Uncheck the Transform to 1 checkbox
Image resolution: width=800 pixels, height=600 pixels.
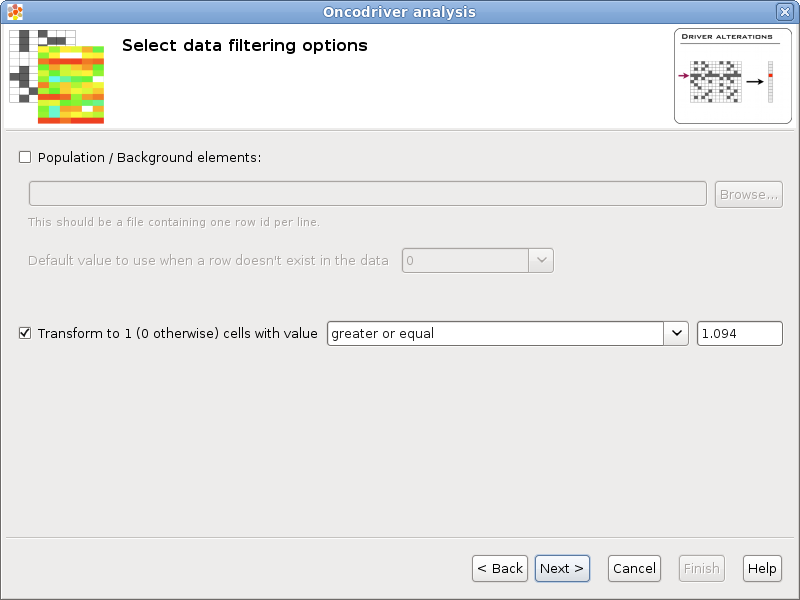click(x=25, y=333)
